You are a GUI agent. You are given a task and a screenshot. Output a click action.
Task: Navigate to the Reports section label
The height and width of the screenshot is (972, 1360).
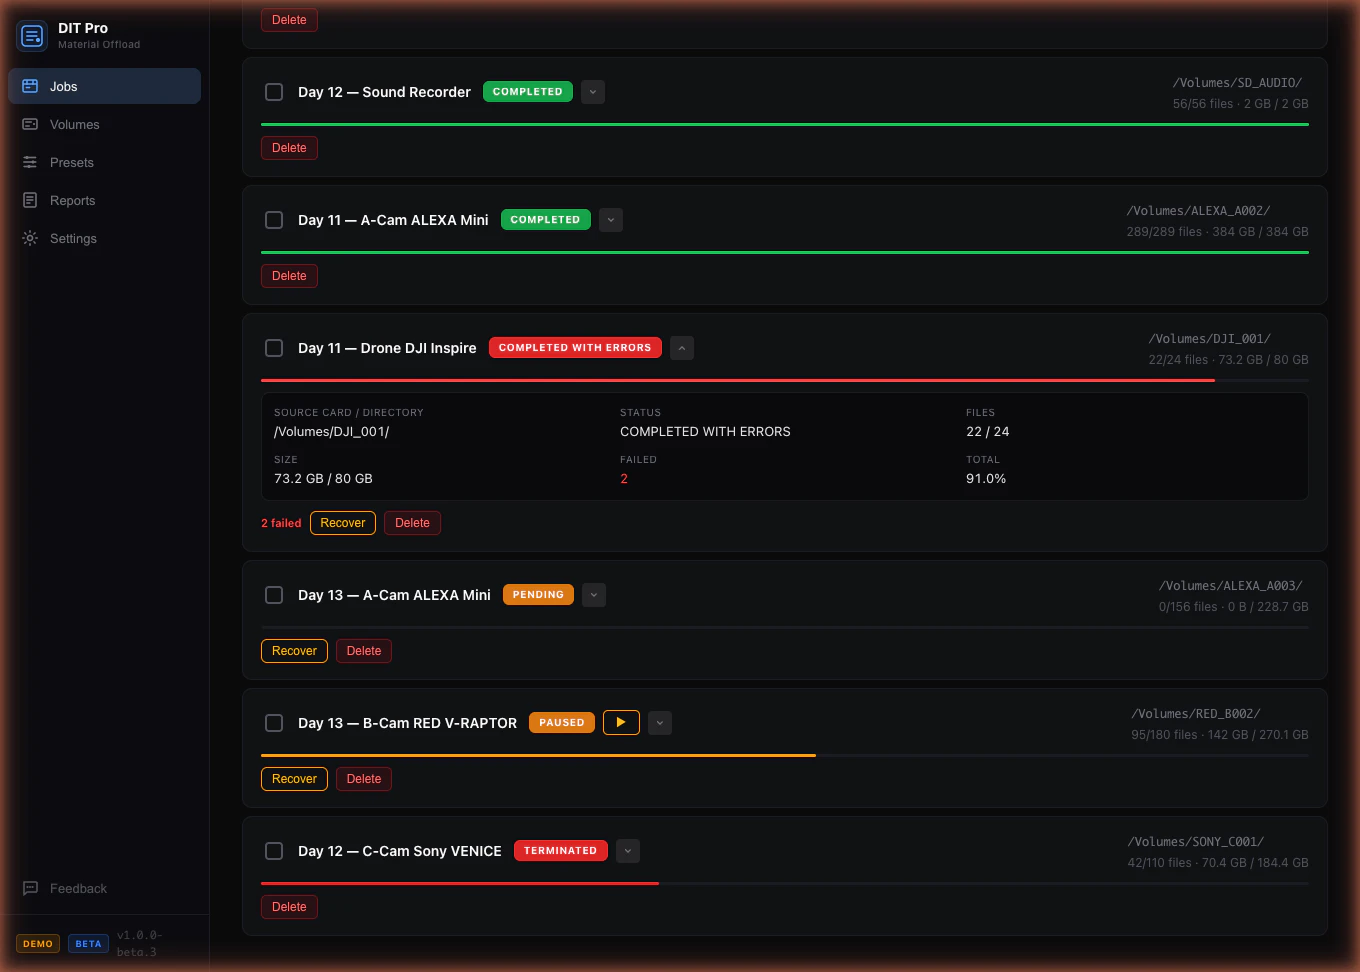click(x=73, y=200)
